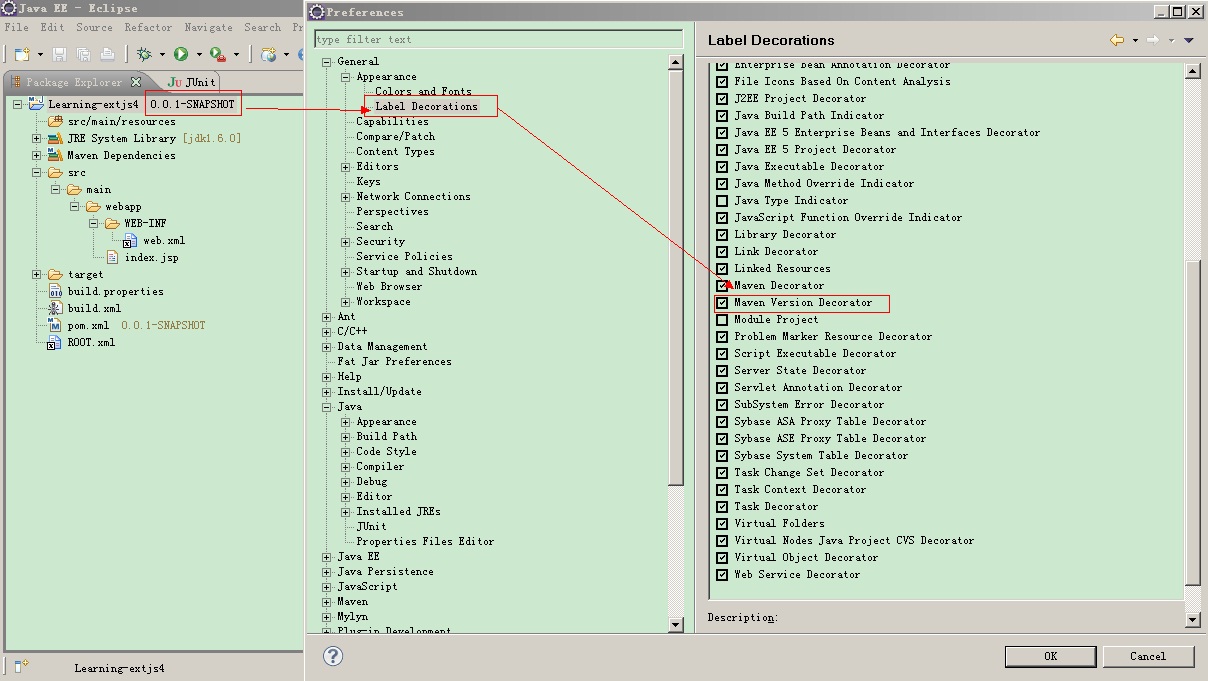Expand the target folder node

click(x=37, y=274)
